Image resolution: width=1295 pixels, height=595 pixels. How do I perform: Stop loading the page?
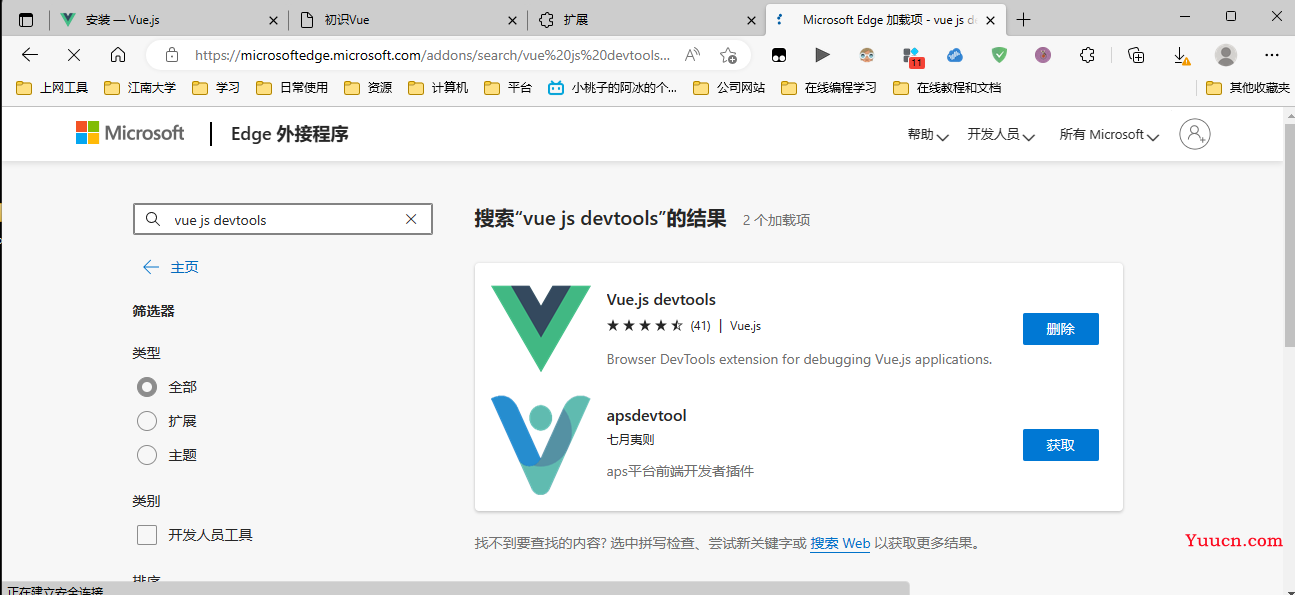coord(74,55)
